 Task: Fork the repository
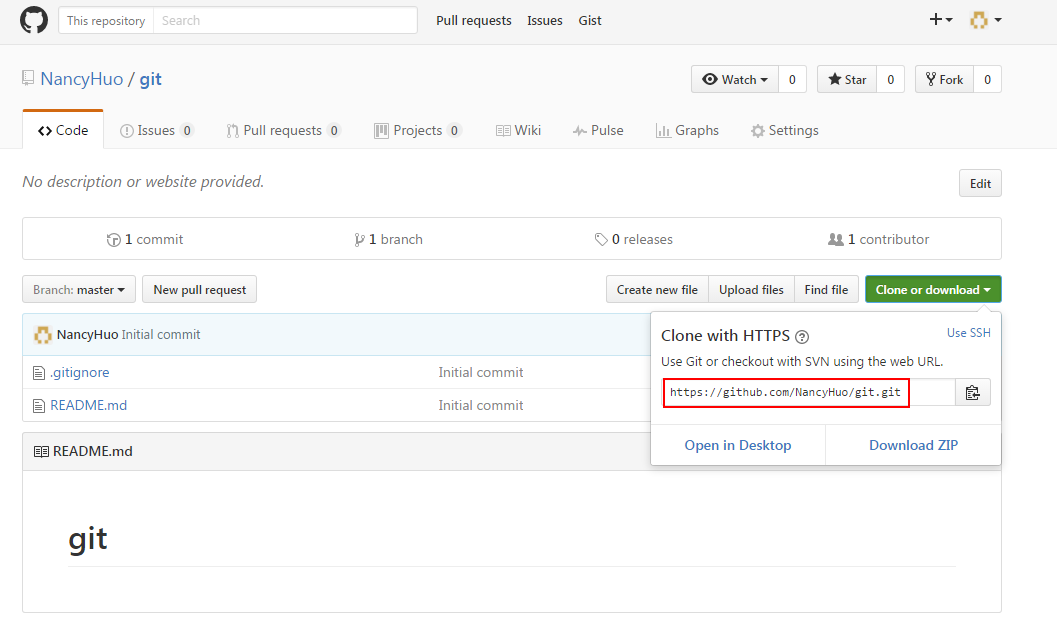[x=944, y=80]
